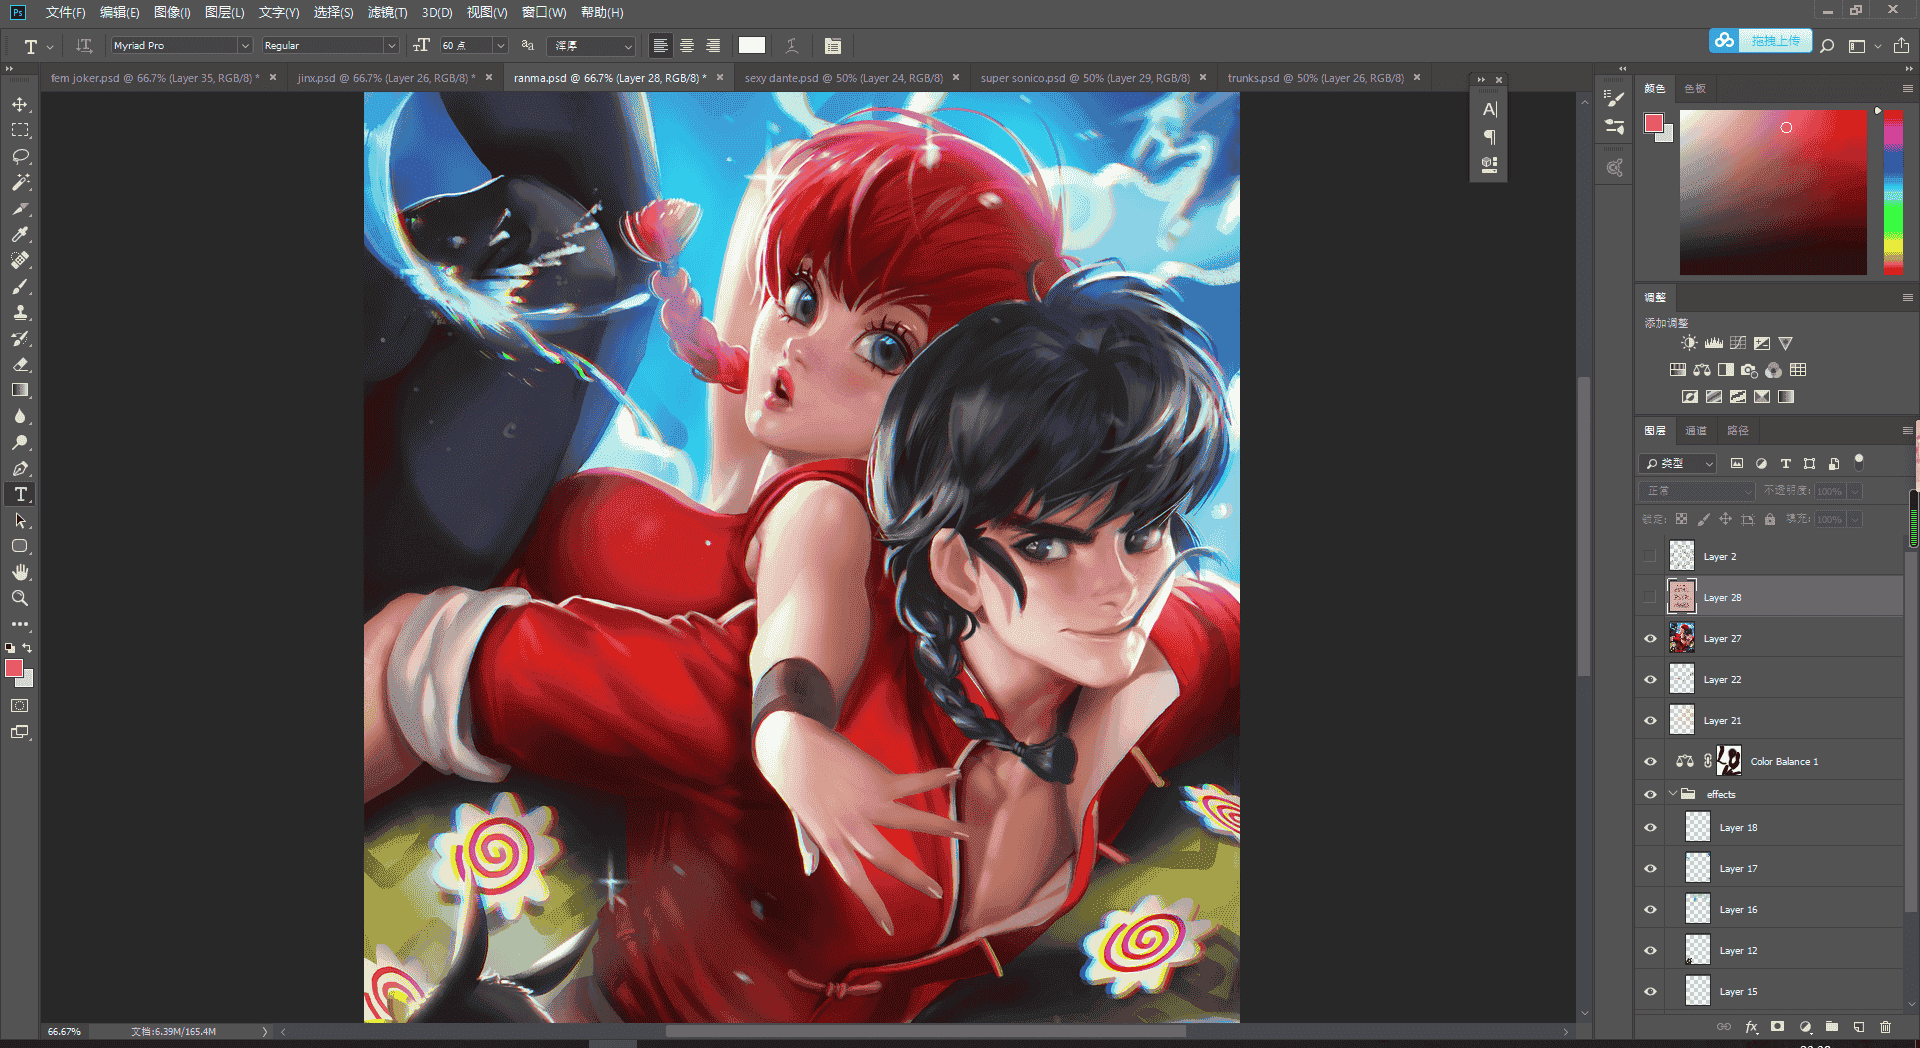Collapse the effects layer group
This screenshot has height=1048, width=1920.
point(1673,794)
